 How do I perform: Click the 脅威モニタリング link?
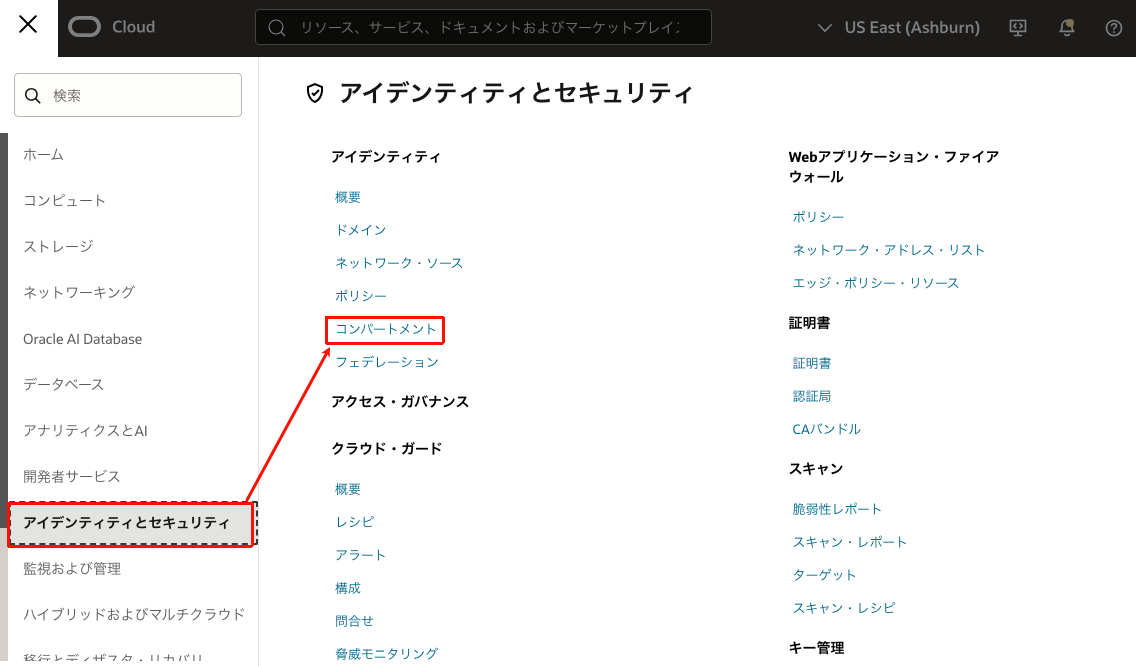pyautogui.click(x=386, y=654)
